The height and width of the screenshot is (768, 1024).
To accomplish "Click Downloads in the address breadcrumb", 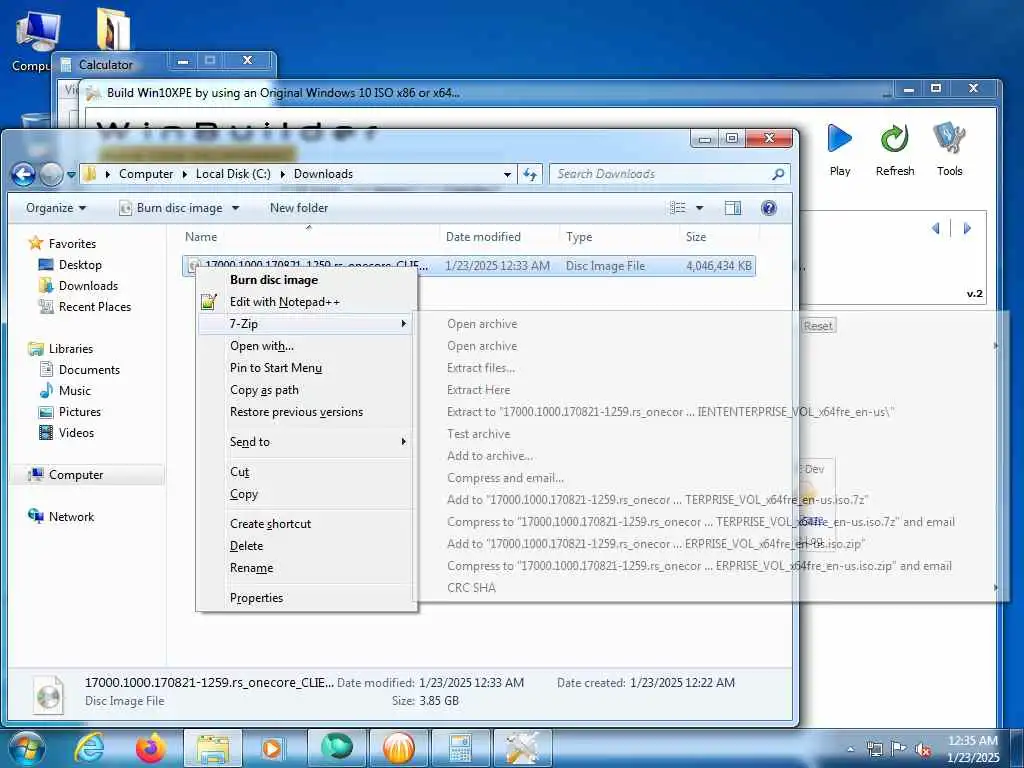I will tap(323, 174).
